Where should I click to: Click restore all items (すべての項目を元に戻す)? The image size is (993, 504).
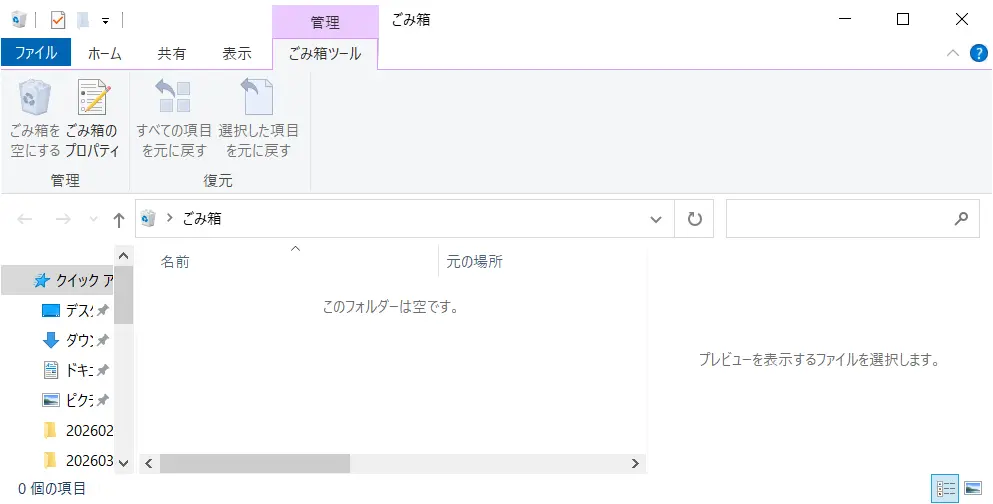pyautogui.click(x=174, y=118)
